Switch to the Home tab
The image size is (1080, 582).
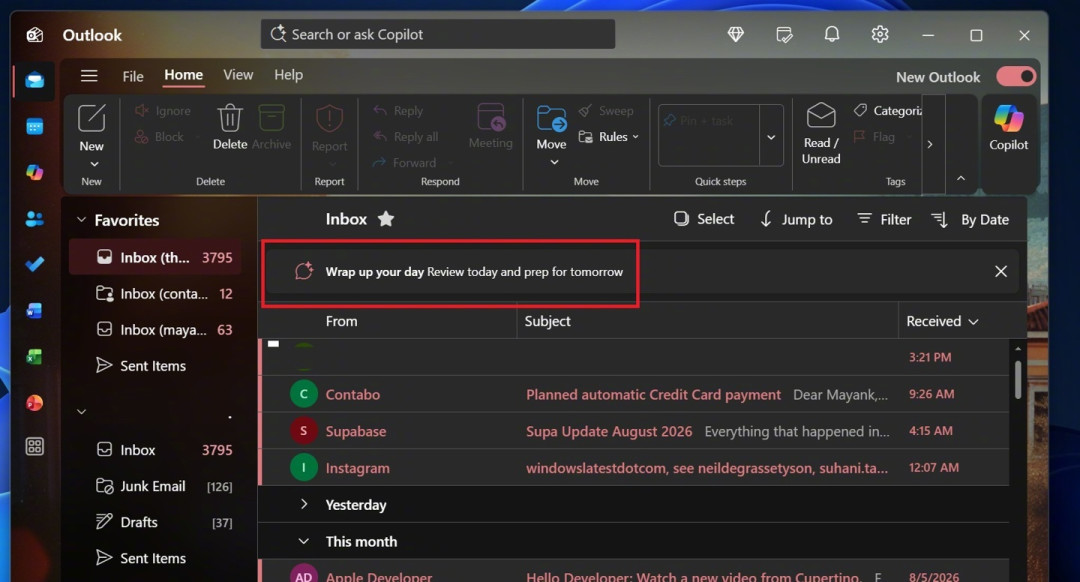click(x=183, y=75)
